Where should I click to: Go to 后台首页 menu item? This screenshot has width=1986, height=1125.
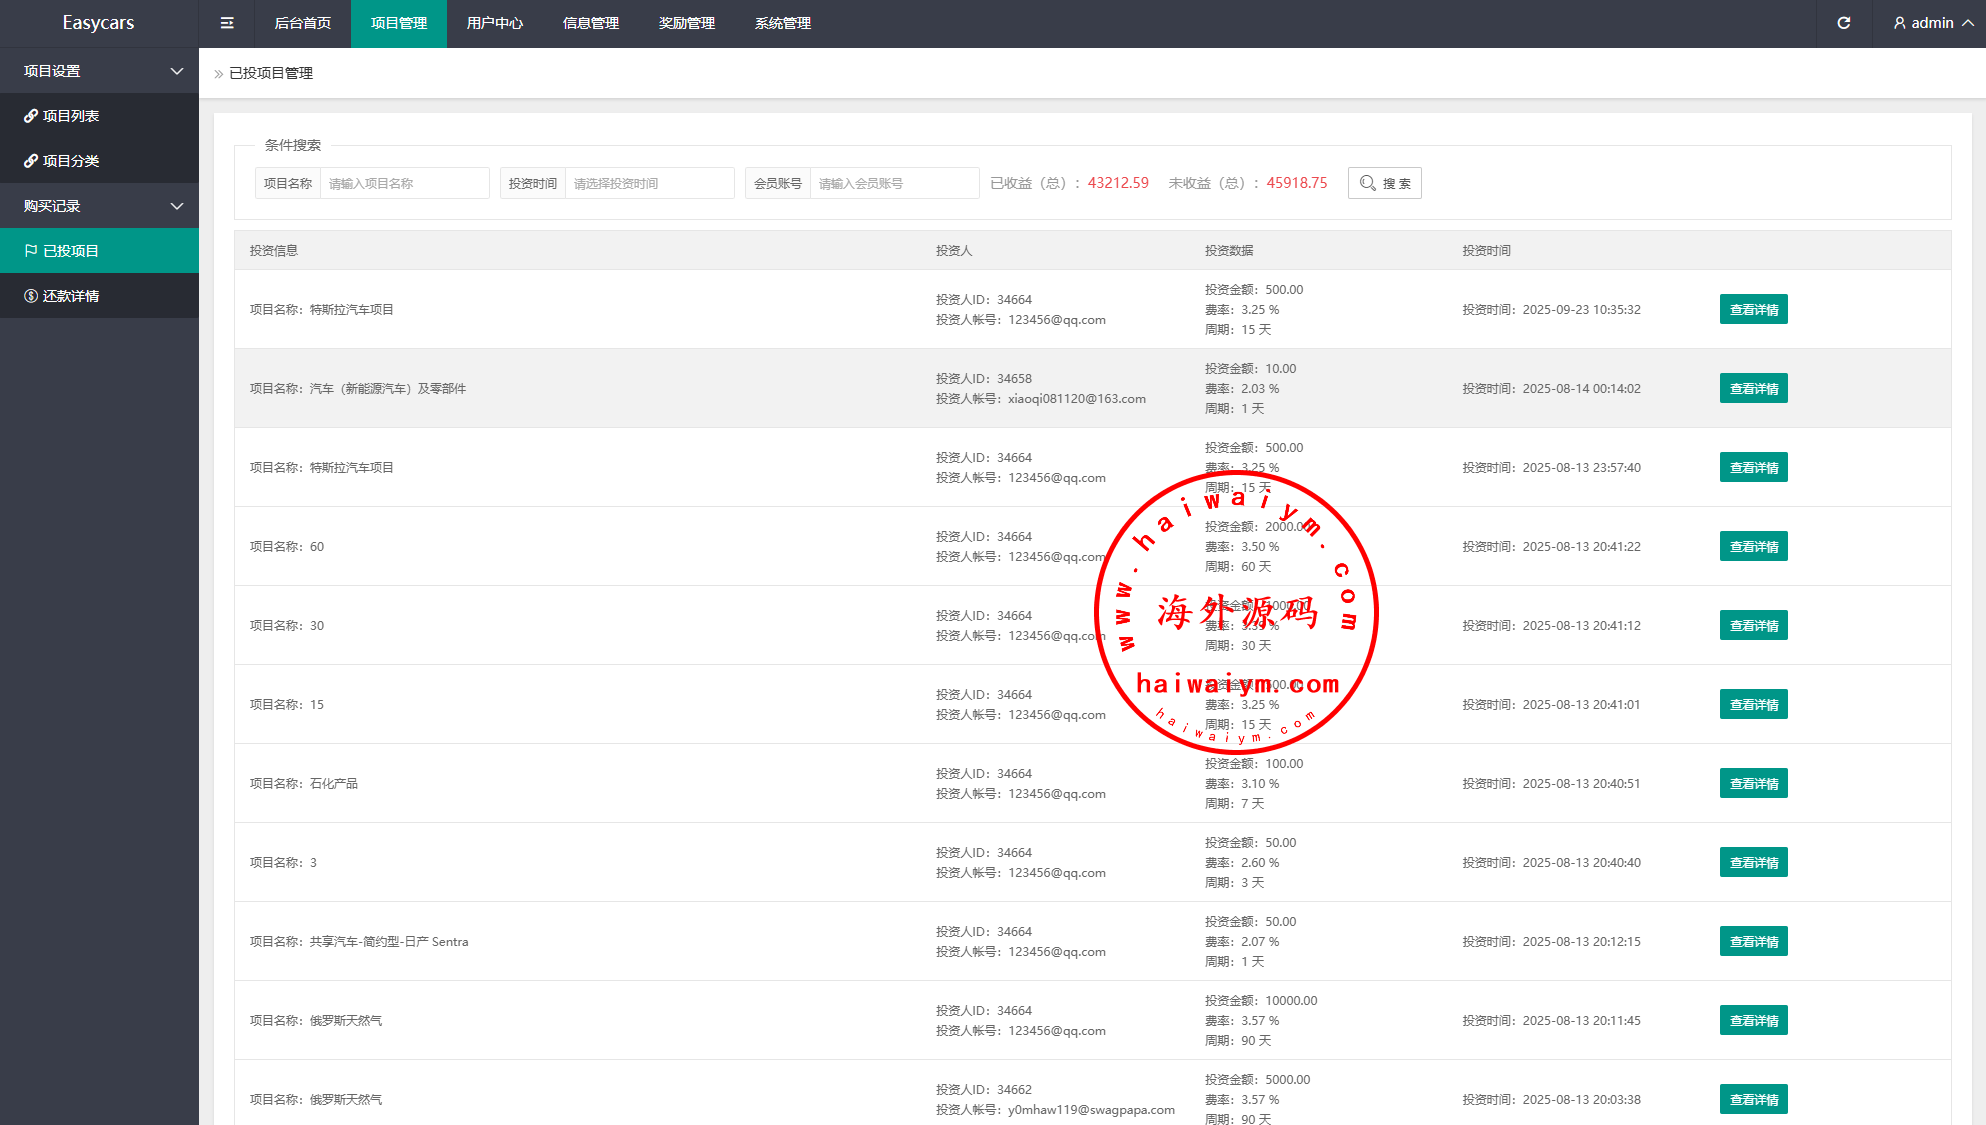(x=303, y=23)
